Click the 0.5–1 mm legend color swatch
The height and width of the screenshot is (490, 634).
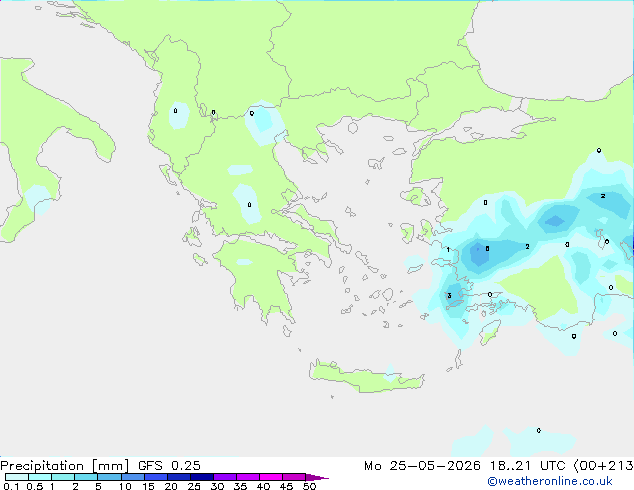40,477
